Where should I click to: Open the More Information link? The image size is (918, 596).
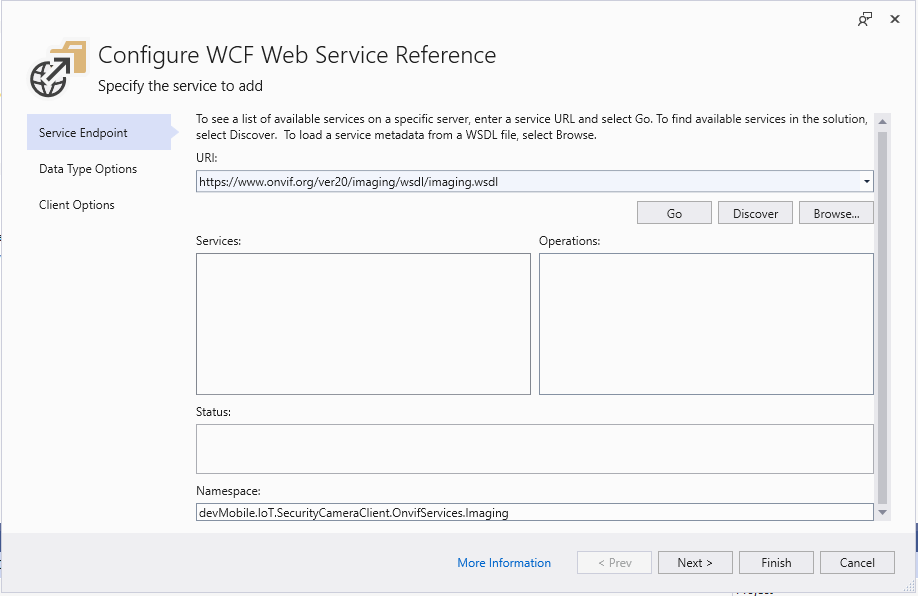504,563
